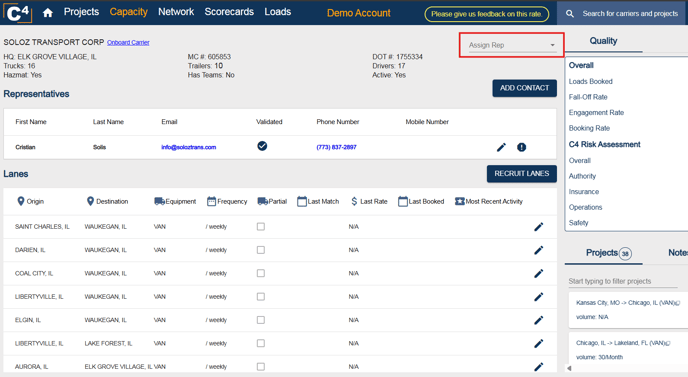Select Insurance risk assessment item

pyautogui.click(x=584, y=192)
